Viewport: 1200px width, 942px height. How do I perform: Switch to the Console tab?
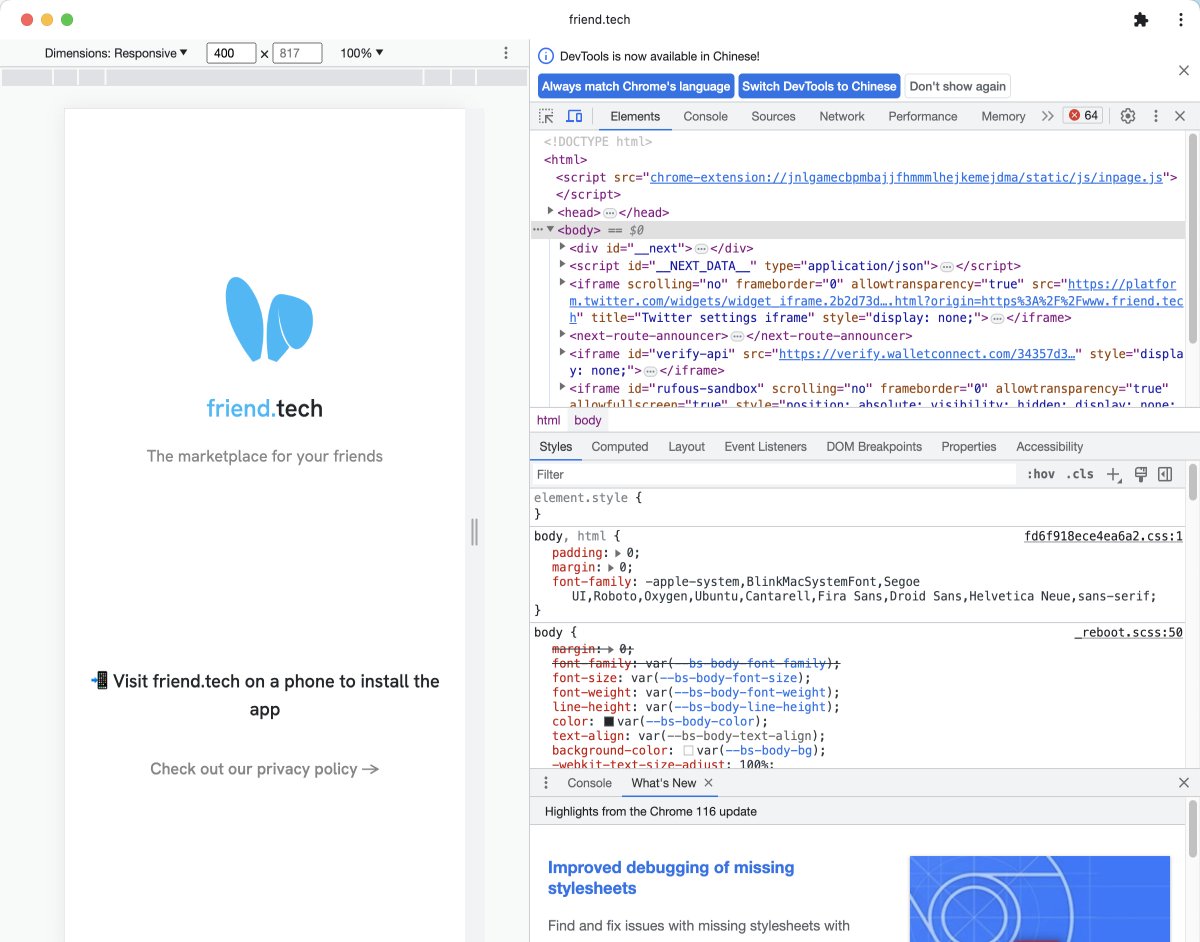[705, 116]
